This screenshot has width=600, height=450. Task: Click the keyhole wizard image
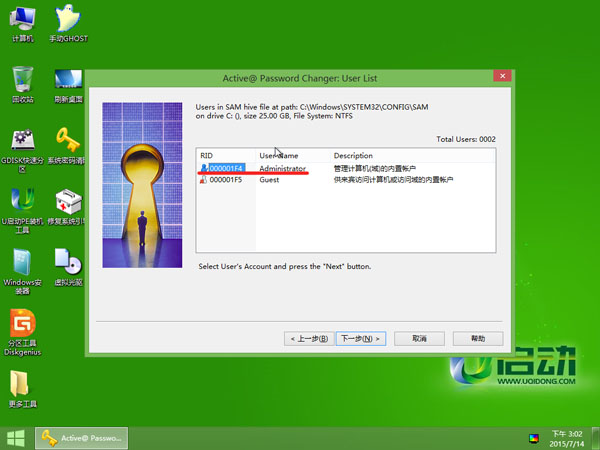(142, 185)
